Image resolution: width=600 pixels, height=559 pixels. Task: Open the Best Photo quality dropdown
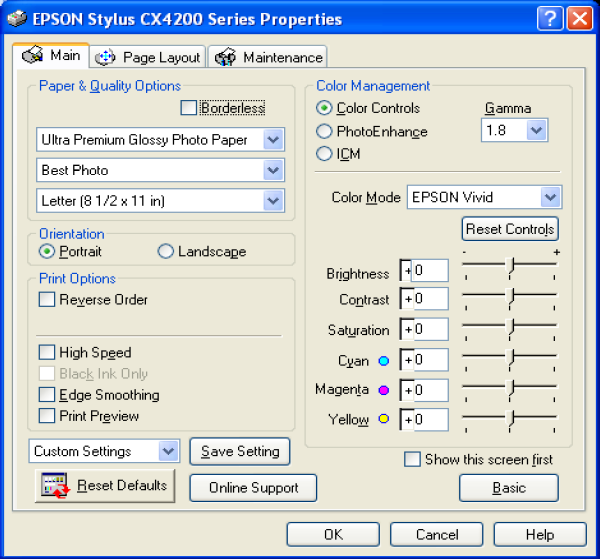(160, 170)
